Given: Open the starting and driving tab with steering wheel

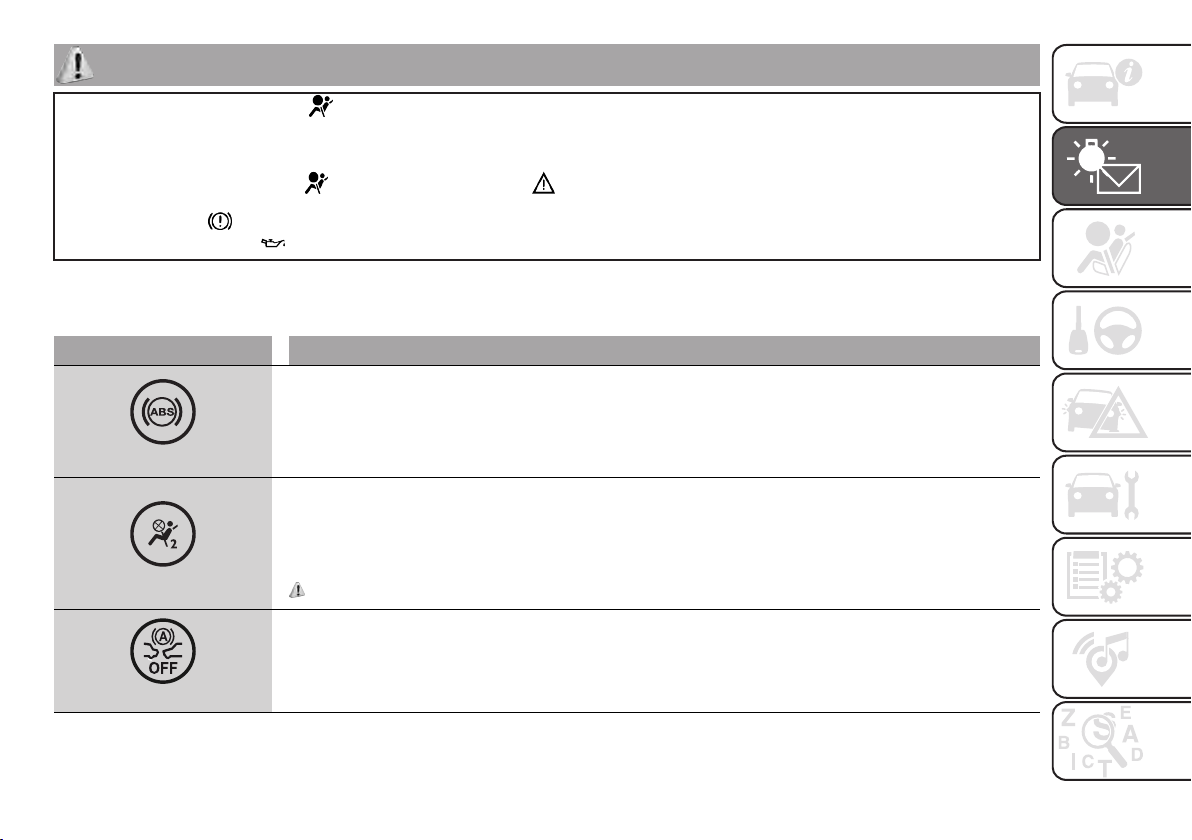Looking at the screenshot, I should pyautogui.click(x=1121, y=331).
